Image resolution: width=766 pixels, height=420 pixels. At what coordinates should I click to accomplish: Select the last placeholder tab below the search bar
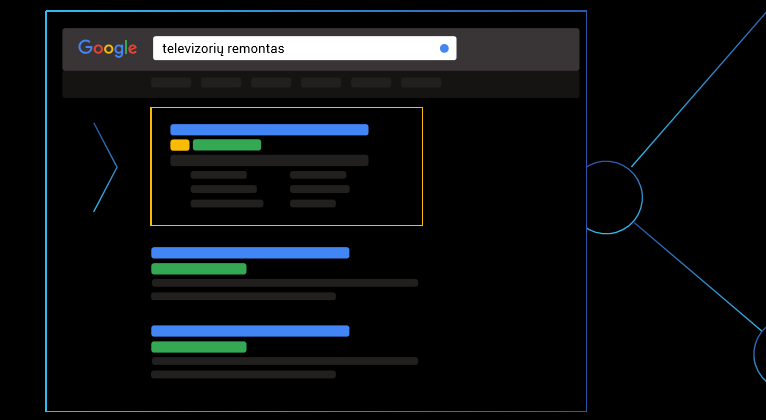421,83
